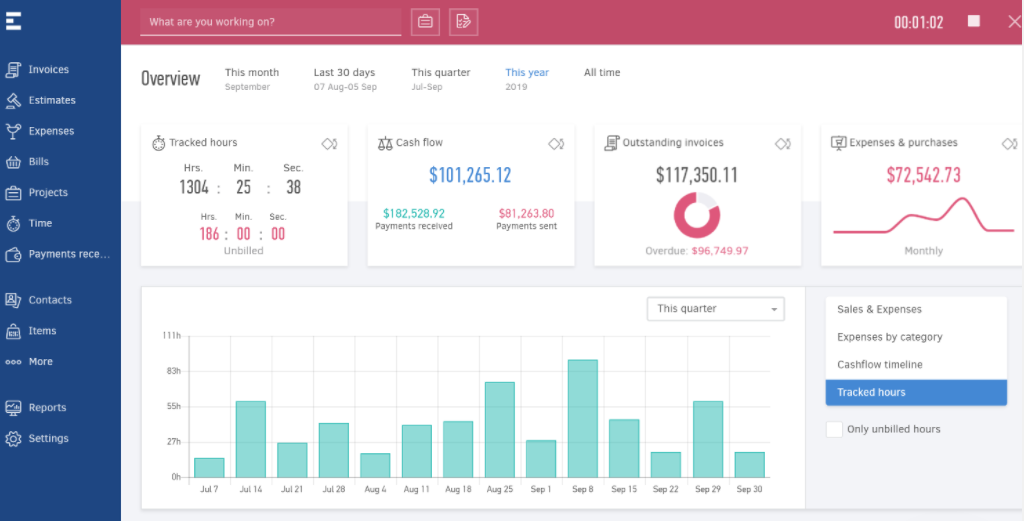1024x521 pixels.
Task: Click the Reports label in sidebar
Action: (x=47, y=407)
